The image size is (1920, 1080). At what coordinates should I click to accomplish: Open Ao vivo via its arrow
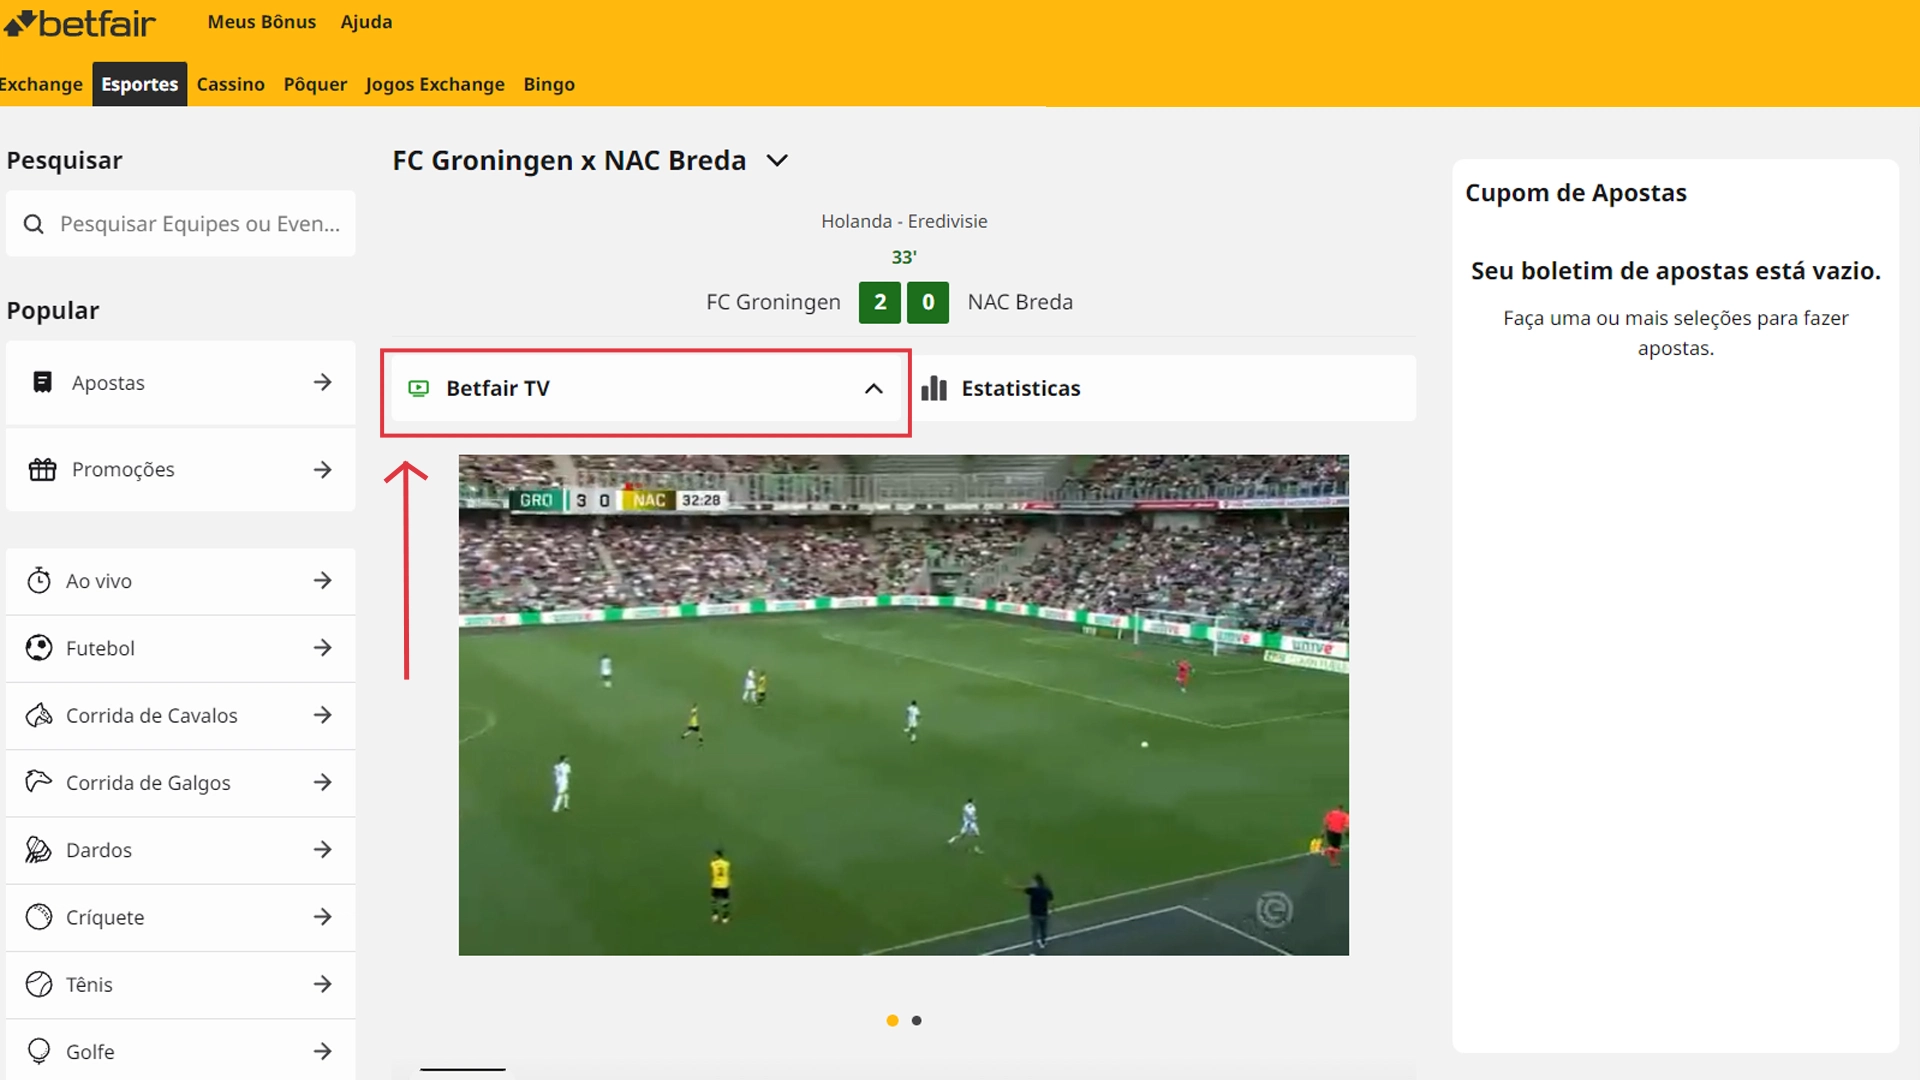(x=322, y=580)
